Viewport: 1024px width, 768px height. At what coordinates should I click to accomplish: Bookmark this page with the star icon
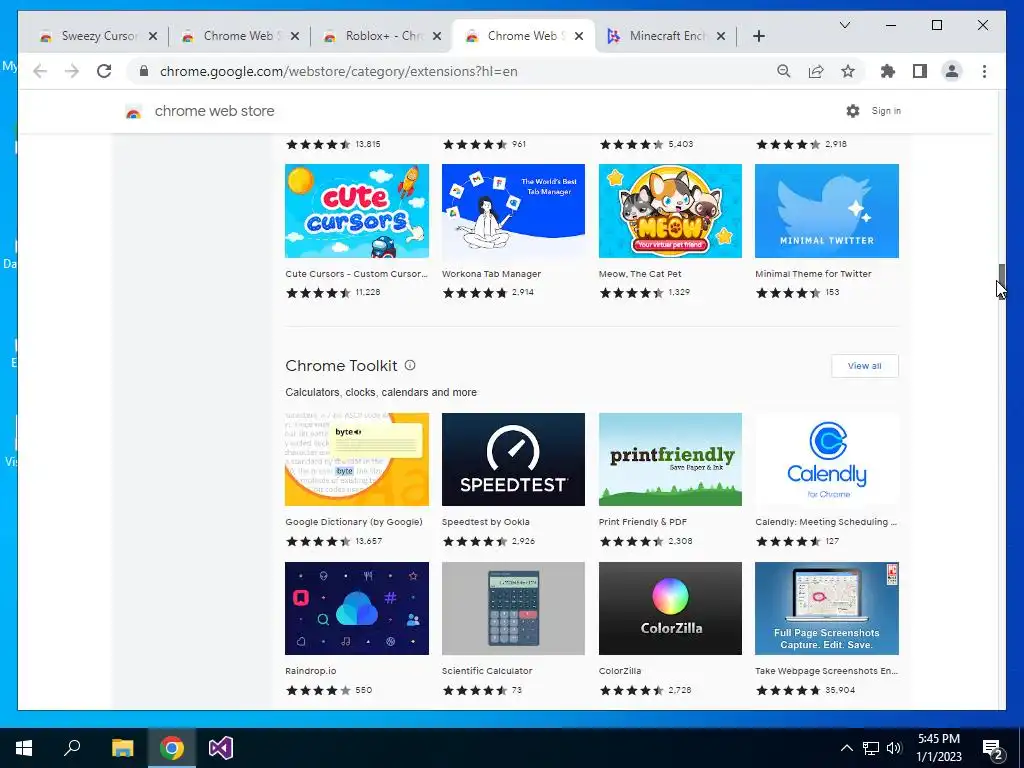click(x=848, y=71)
